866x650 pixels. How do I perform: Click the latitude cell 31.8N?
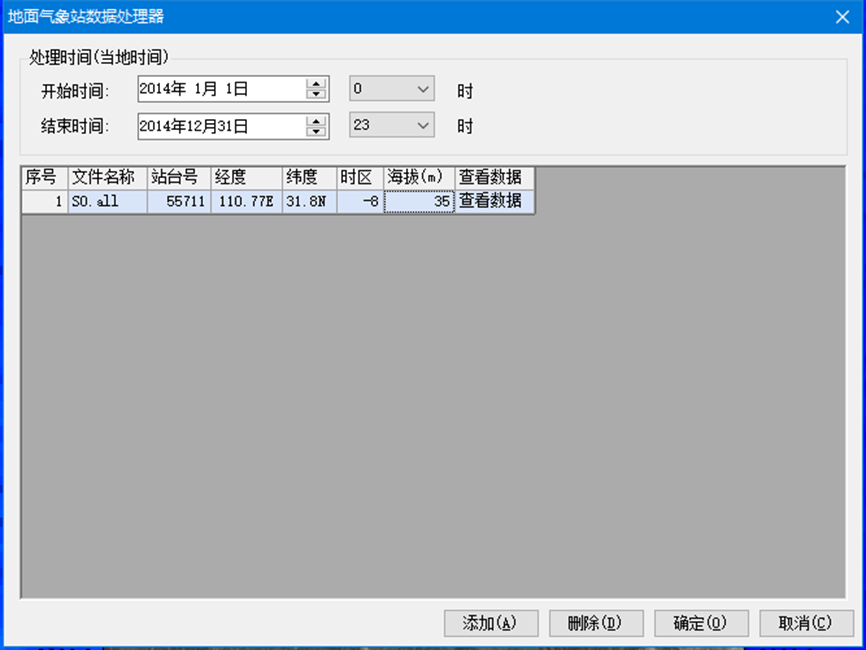coord(309,201)
